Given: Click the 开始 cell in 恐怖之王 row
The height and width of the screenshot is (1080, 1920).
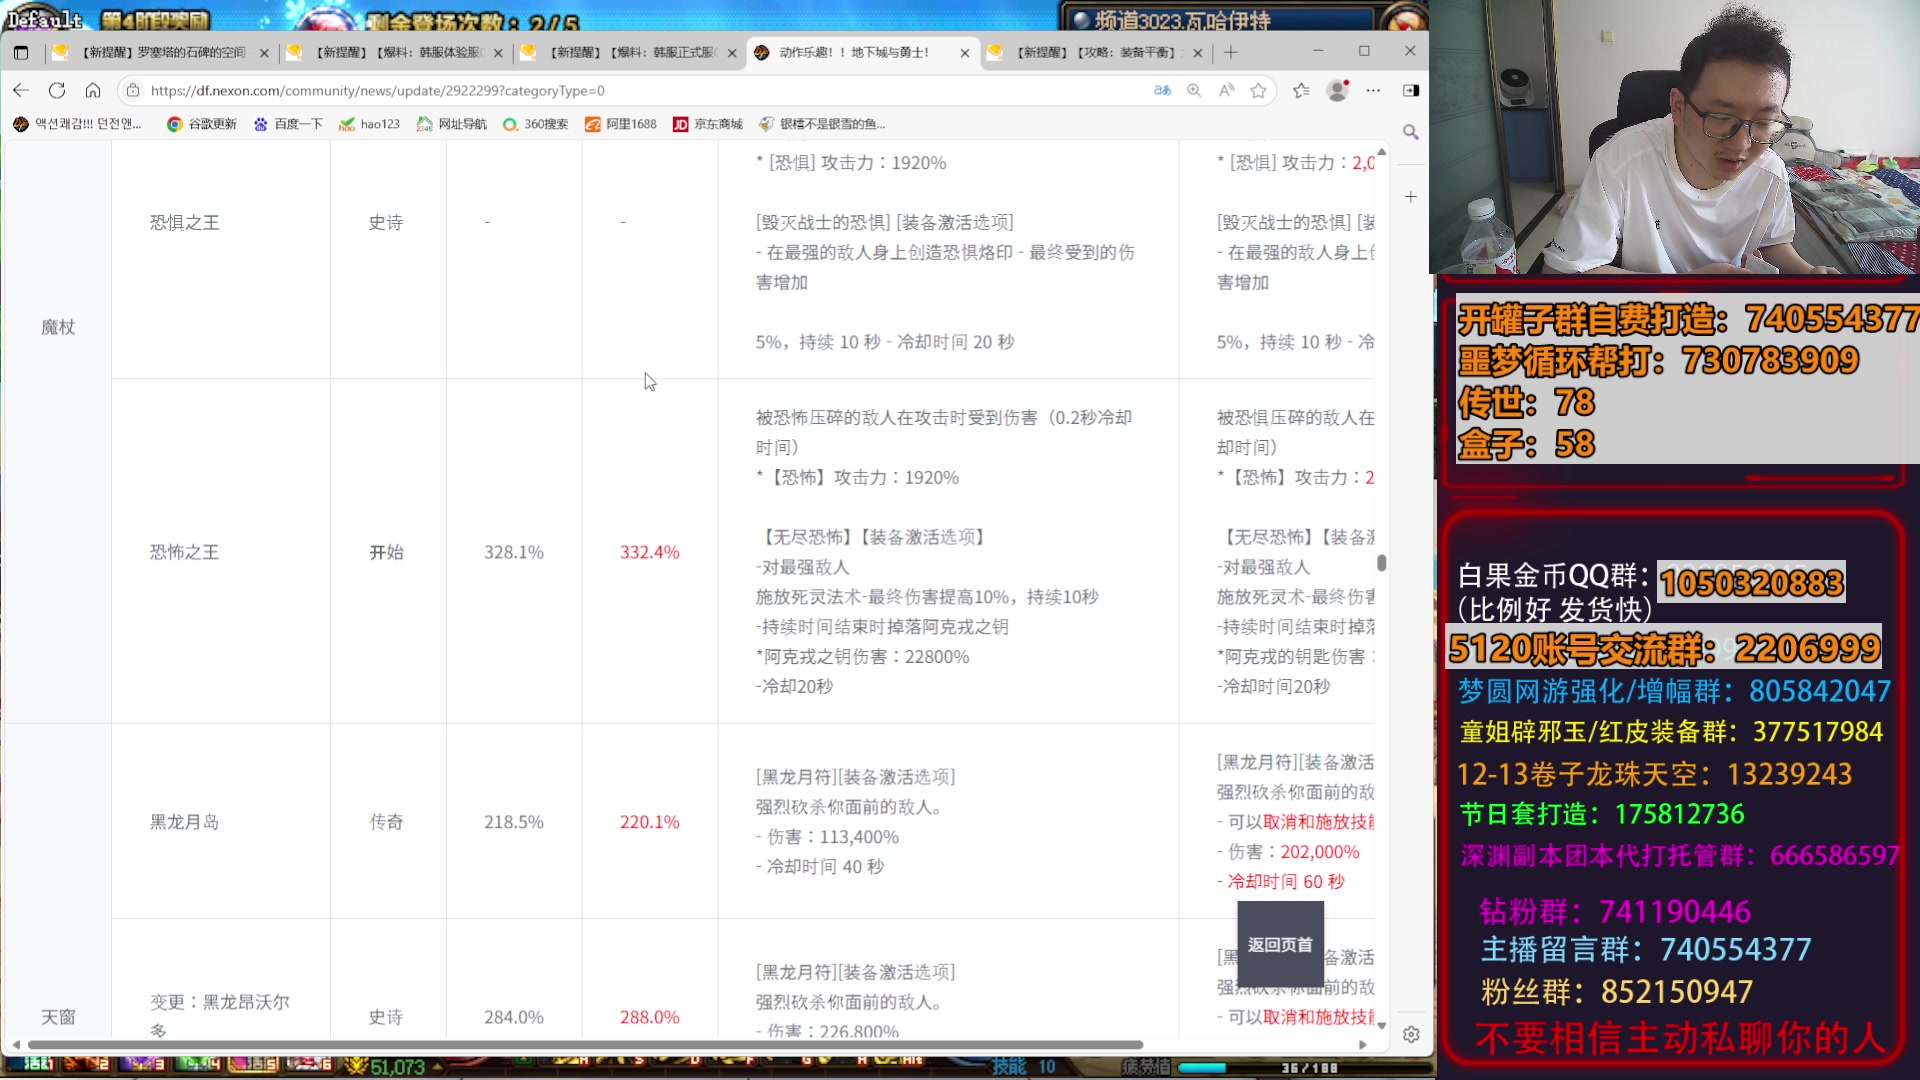Looking at the screenshot, I should pyautogui.click(x=386, y=552).
